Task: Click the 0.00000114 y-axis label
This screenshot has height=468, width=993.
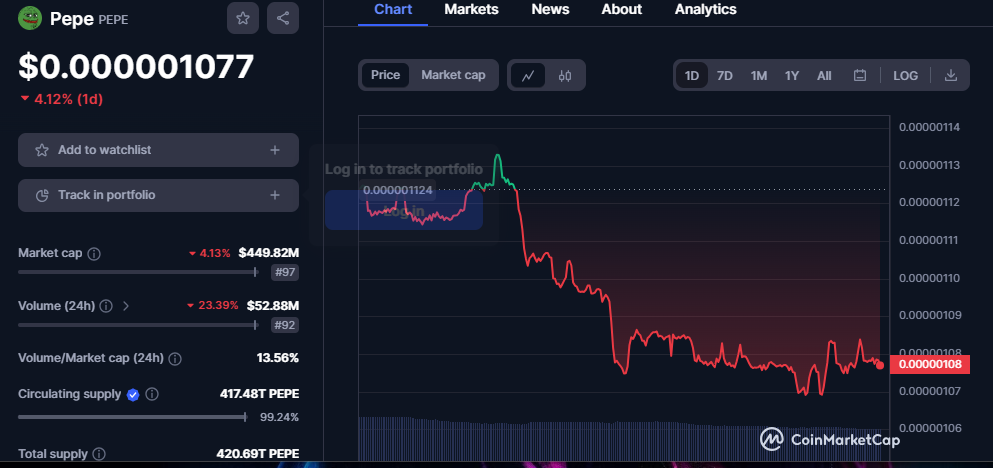Action: pyautogui.click(x=930, y=127)
